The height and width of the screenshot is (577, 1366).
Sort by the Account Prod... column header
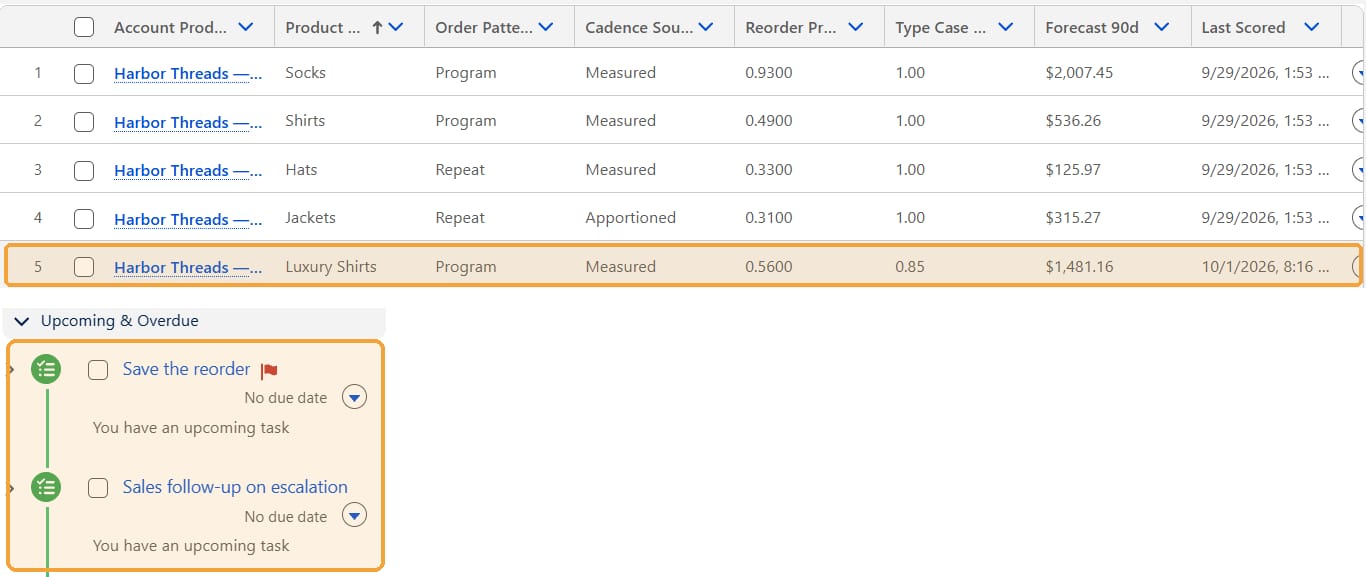click(x=170, y=28)
